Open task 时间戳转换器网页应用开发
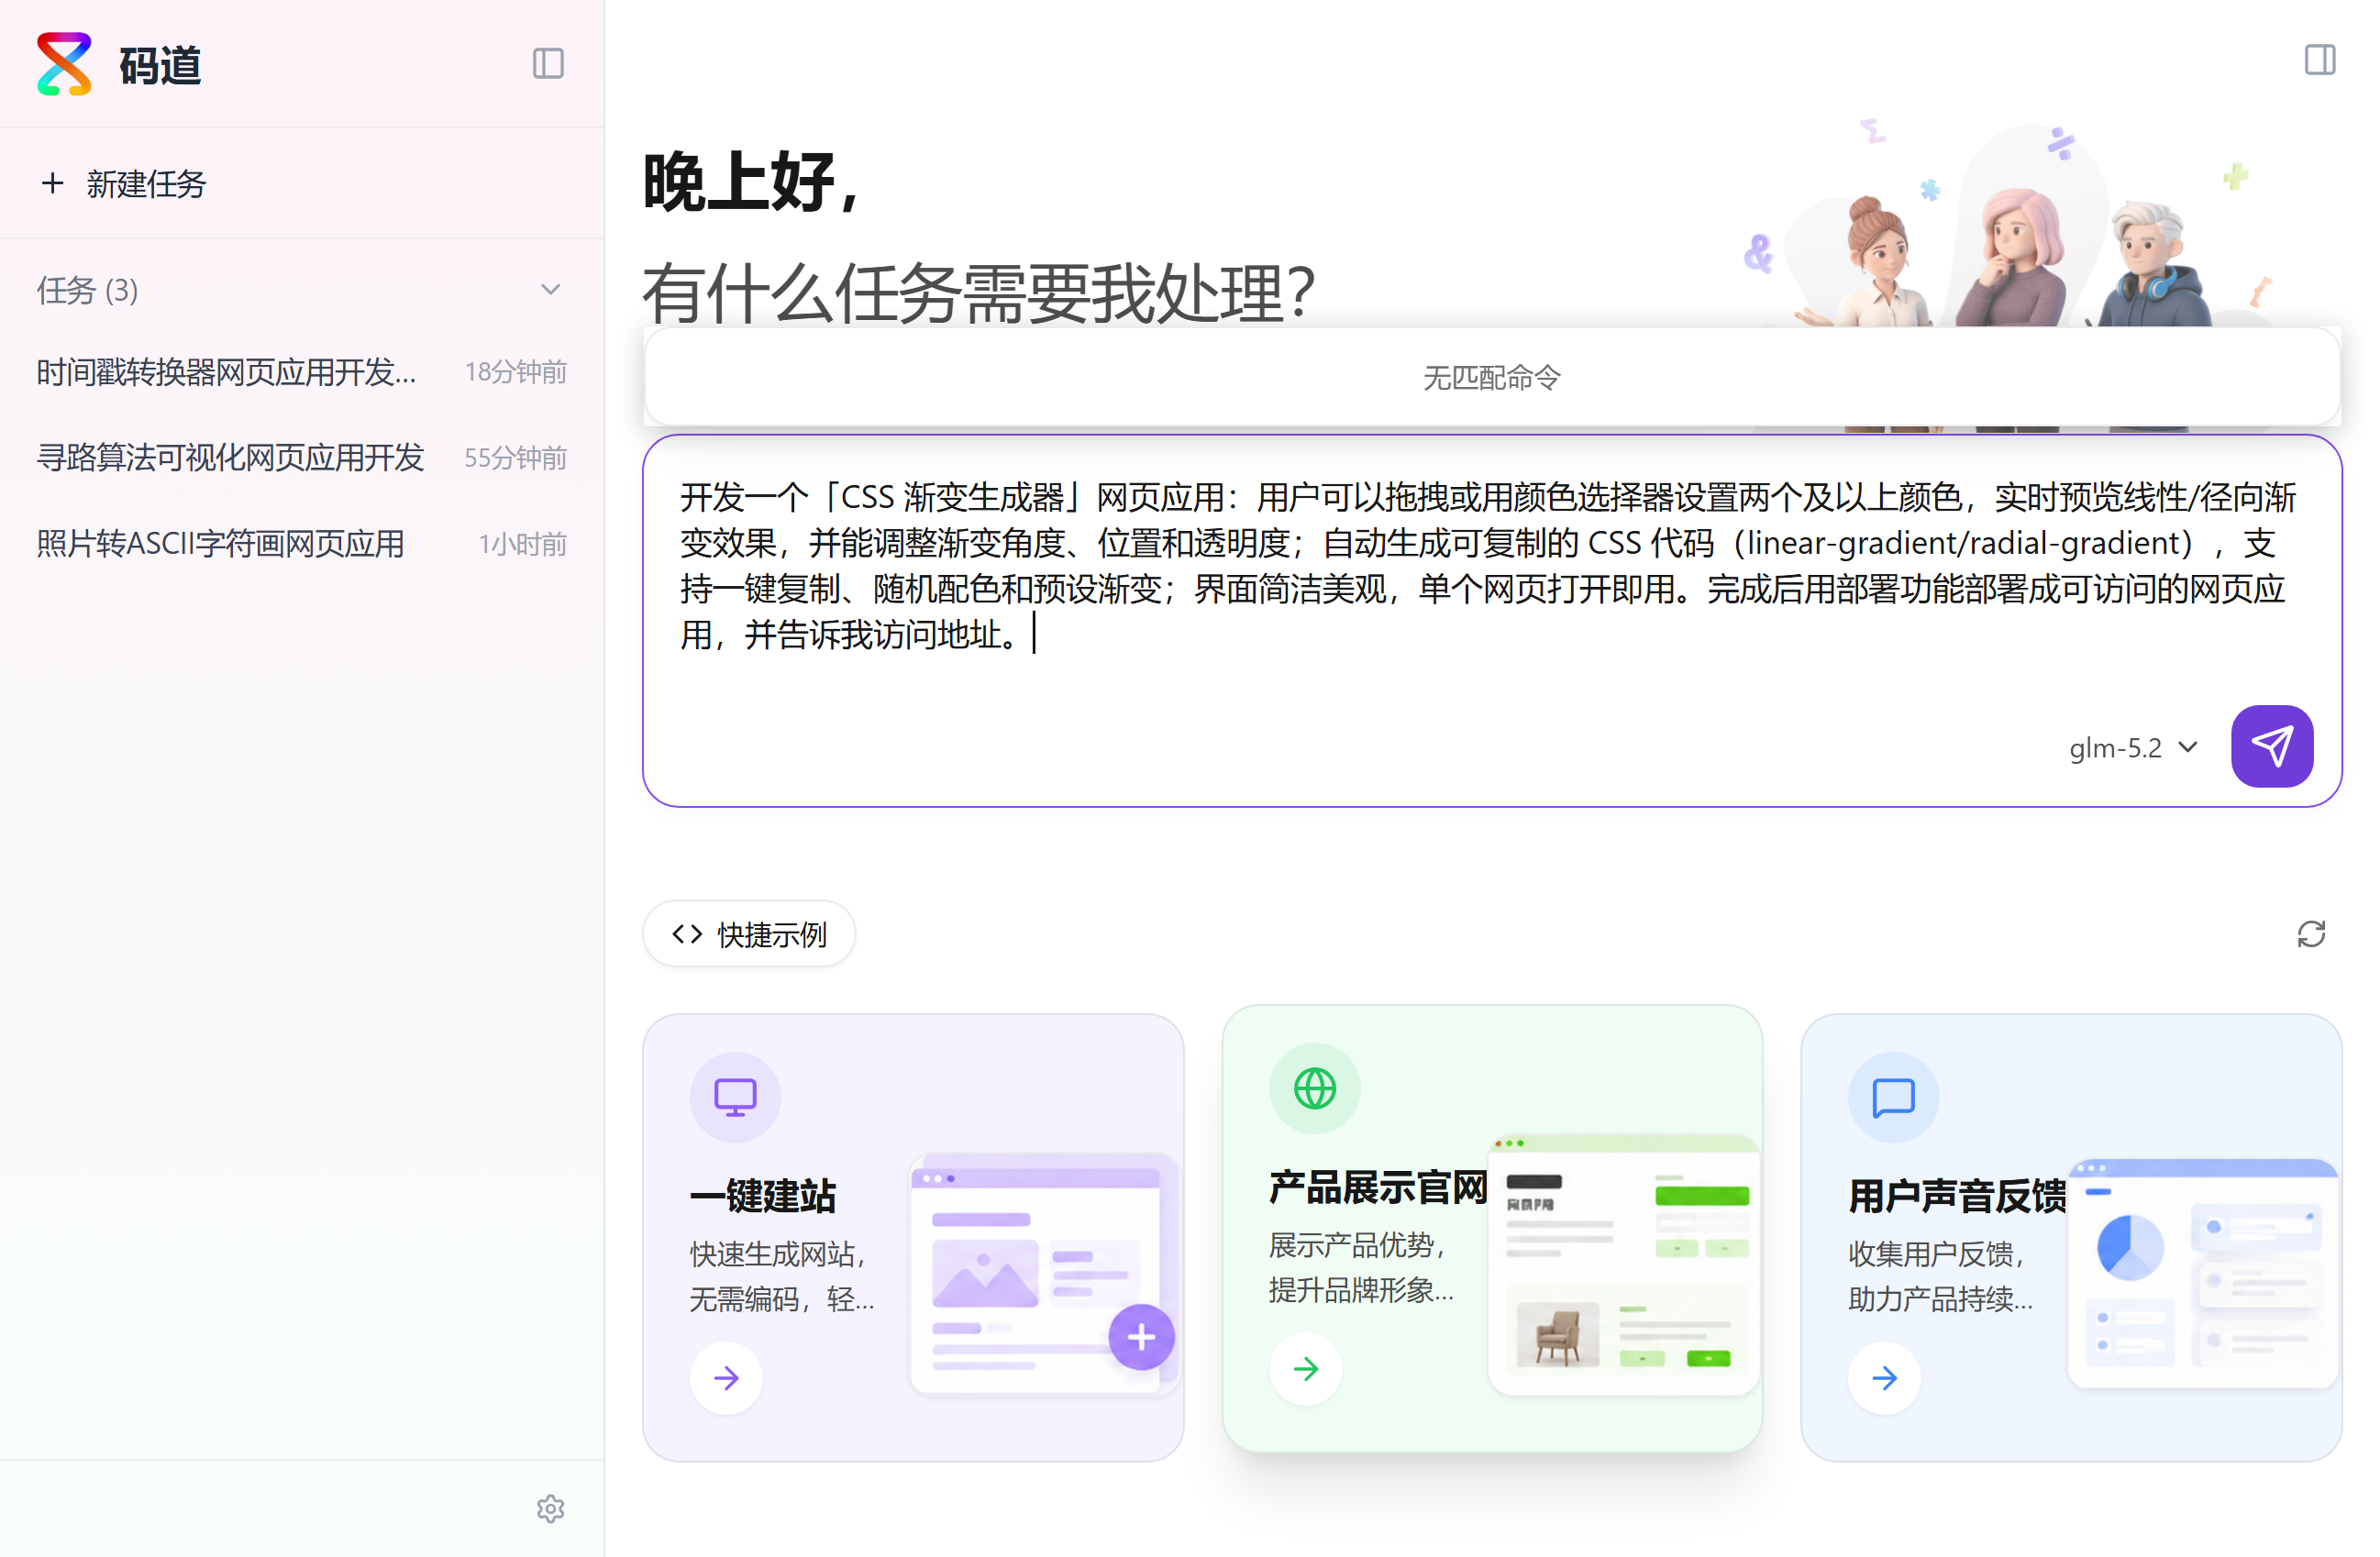This screenshot has height=1557, width=2380. tap(301, 372)
